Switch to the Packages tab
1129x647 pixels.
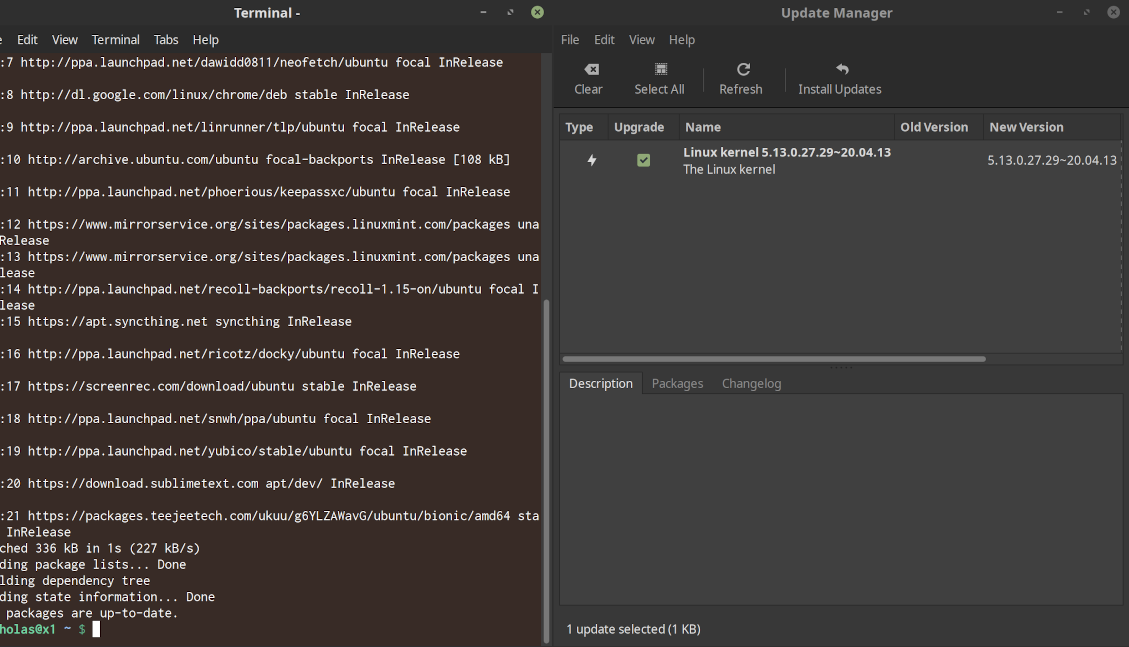click(x=677, y=383)
